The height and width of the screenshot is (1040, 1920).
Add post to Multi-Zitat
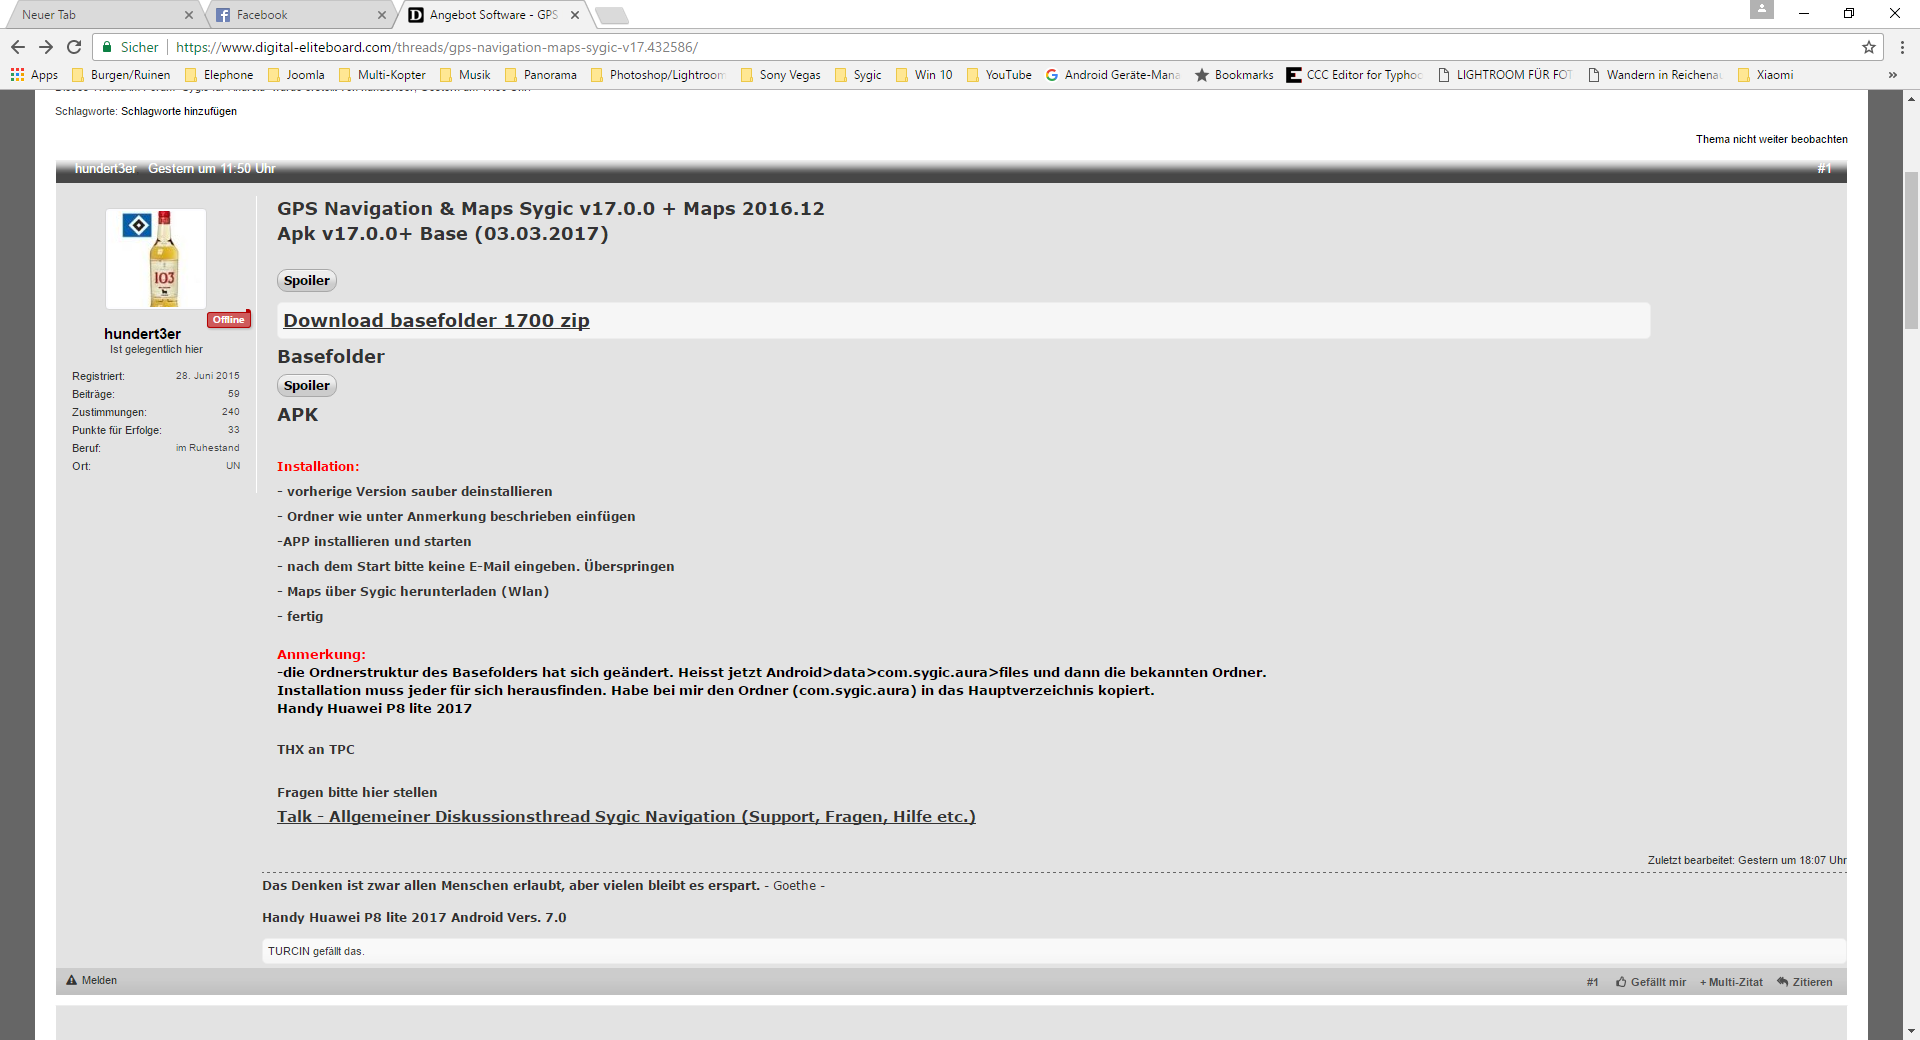pos(1731,982)
